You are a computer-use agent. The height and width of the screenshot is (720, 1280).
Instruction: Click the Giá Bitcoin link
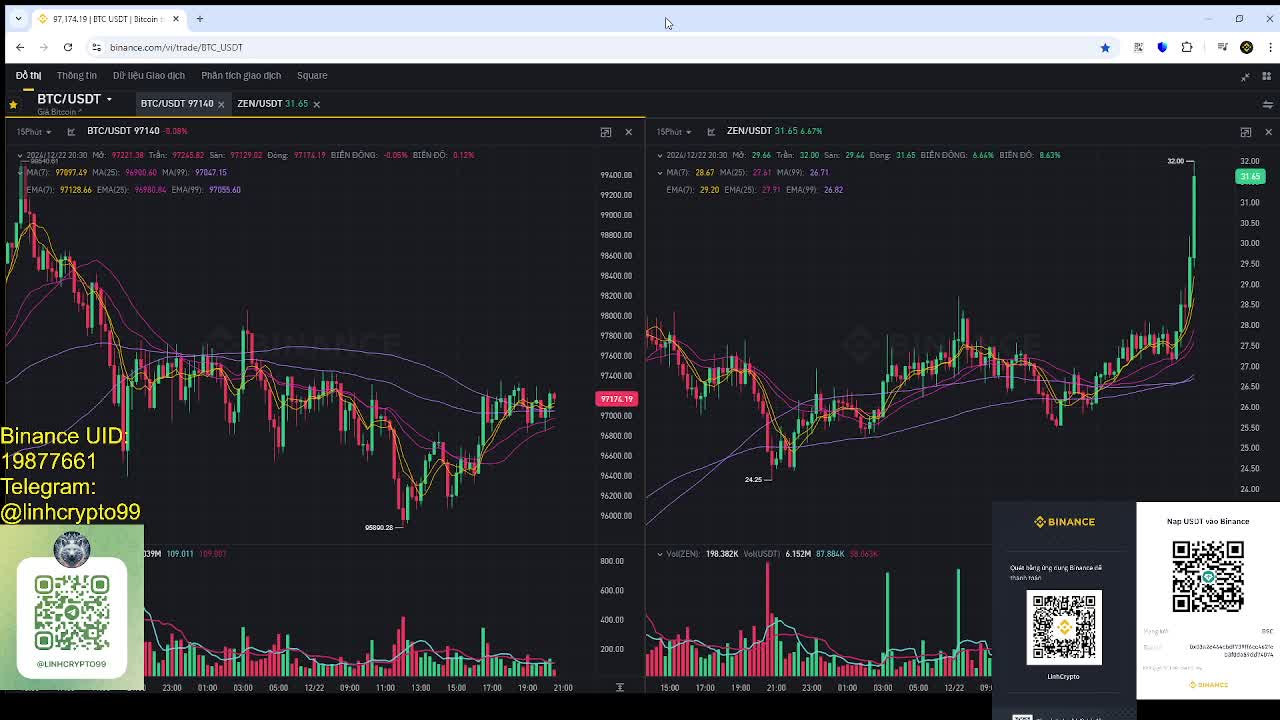pyautogui.click(x=58, y=112)
